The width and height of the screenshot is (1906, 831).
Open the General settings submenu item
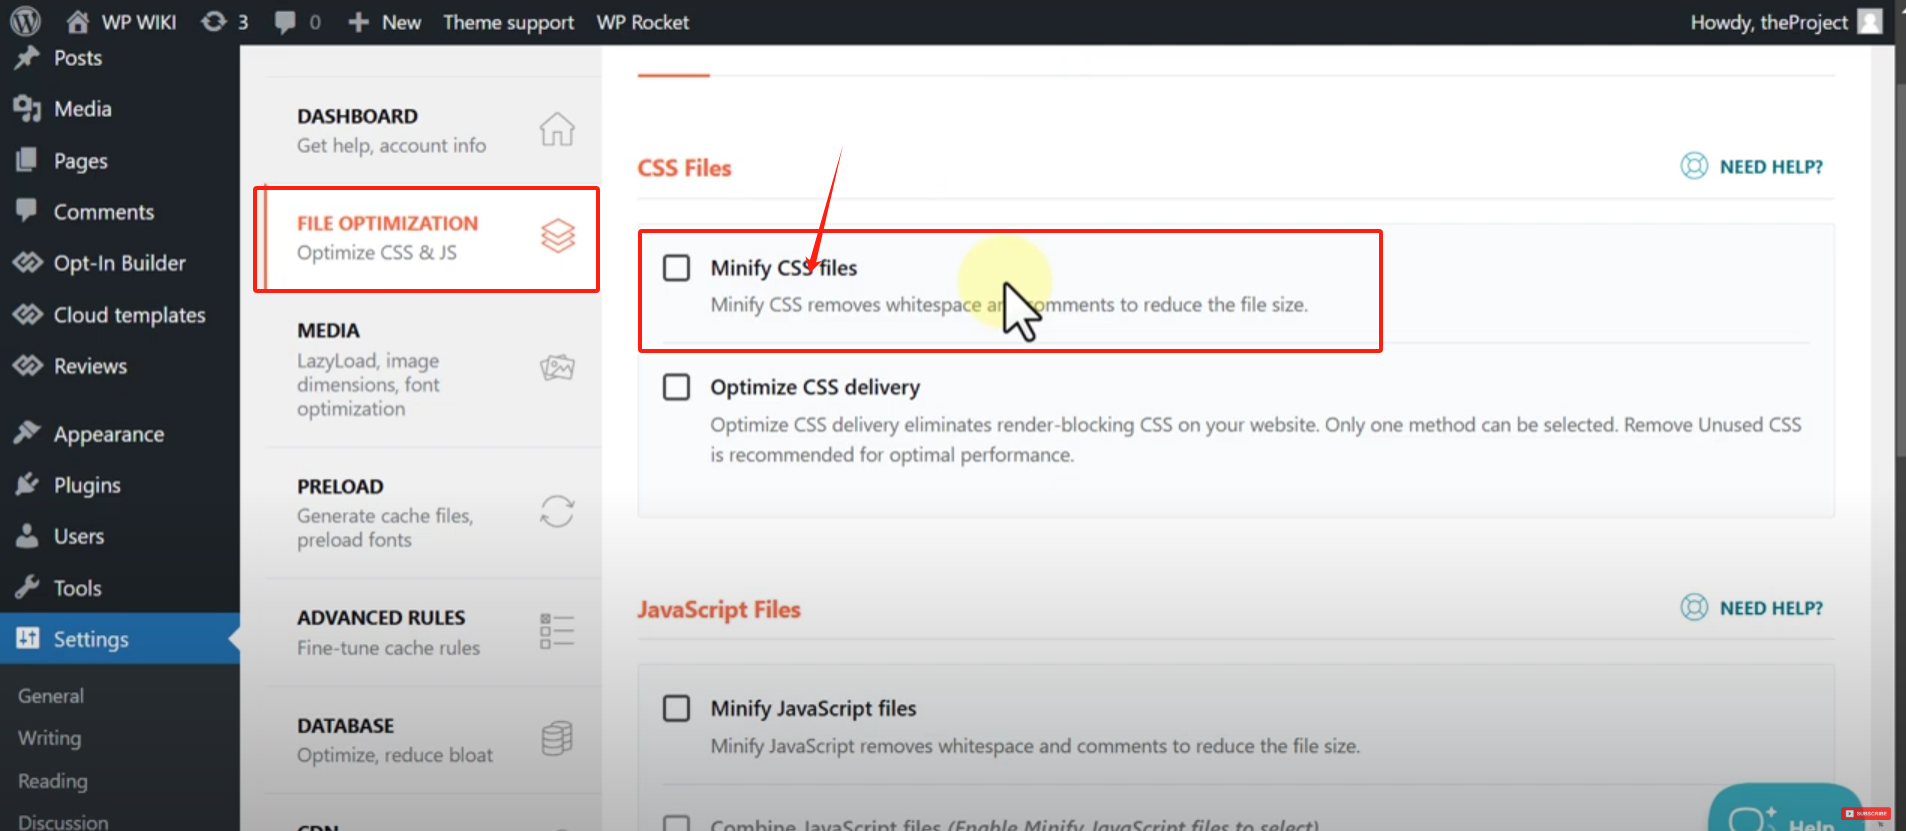pos(51,696)
